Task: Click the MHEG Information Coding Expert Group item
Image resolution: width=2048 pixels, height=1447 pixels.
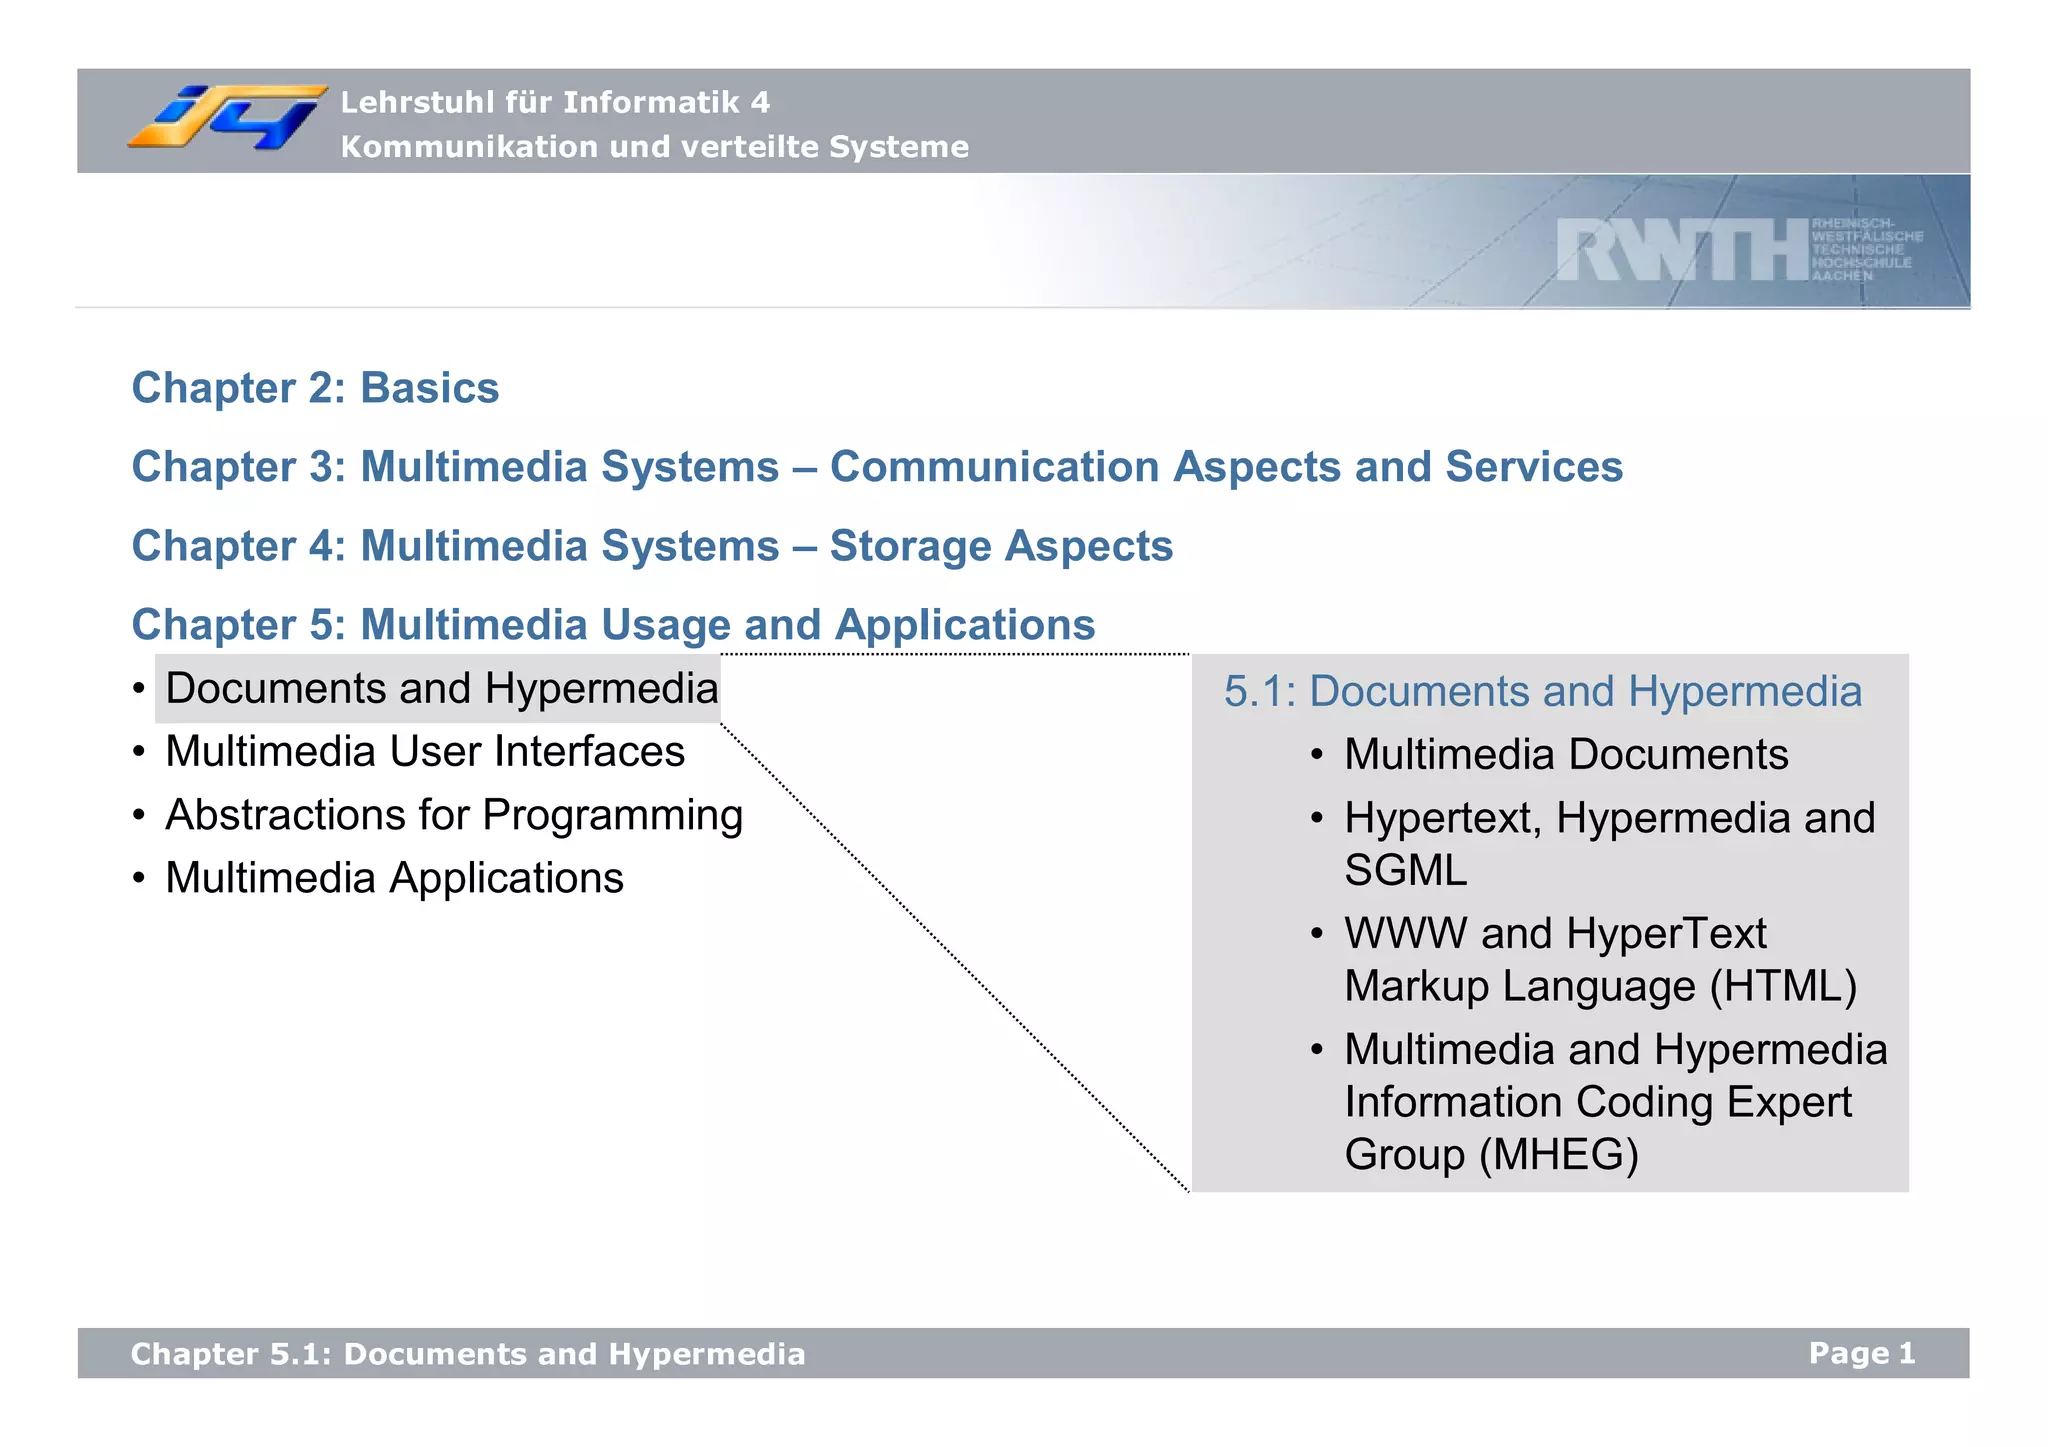Action: click(1614, 1102)
